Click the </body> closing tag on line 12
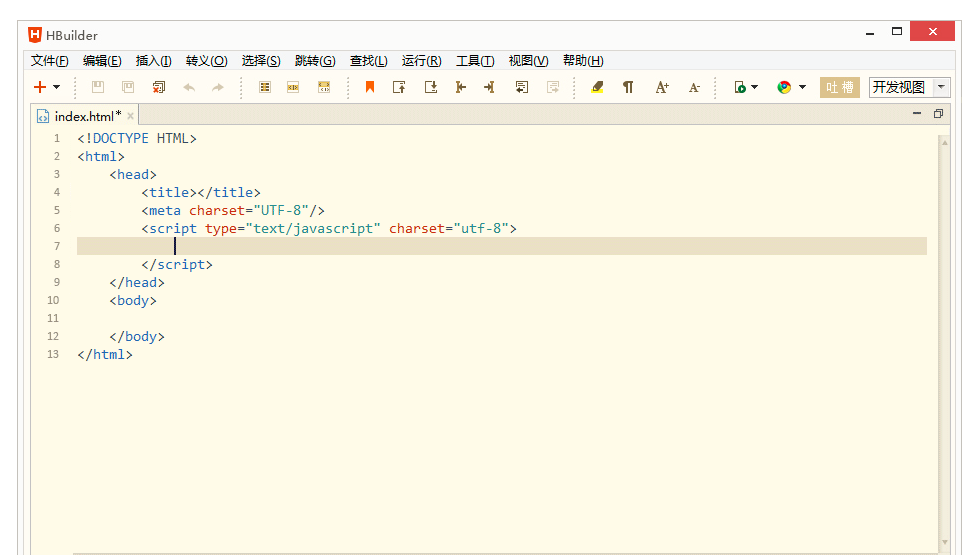 pyautogui.click(x=137, y=336)
